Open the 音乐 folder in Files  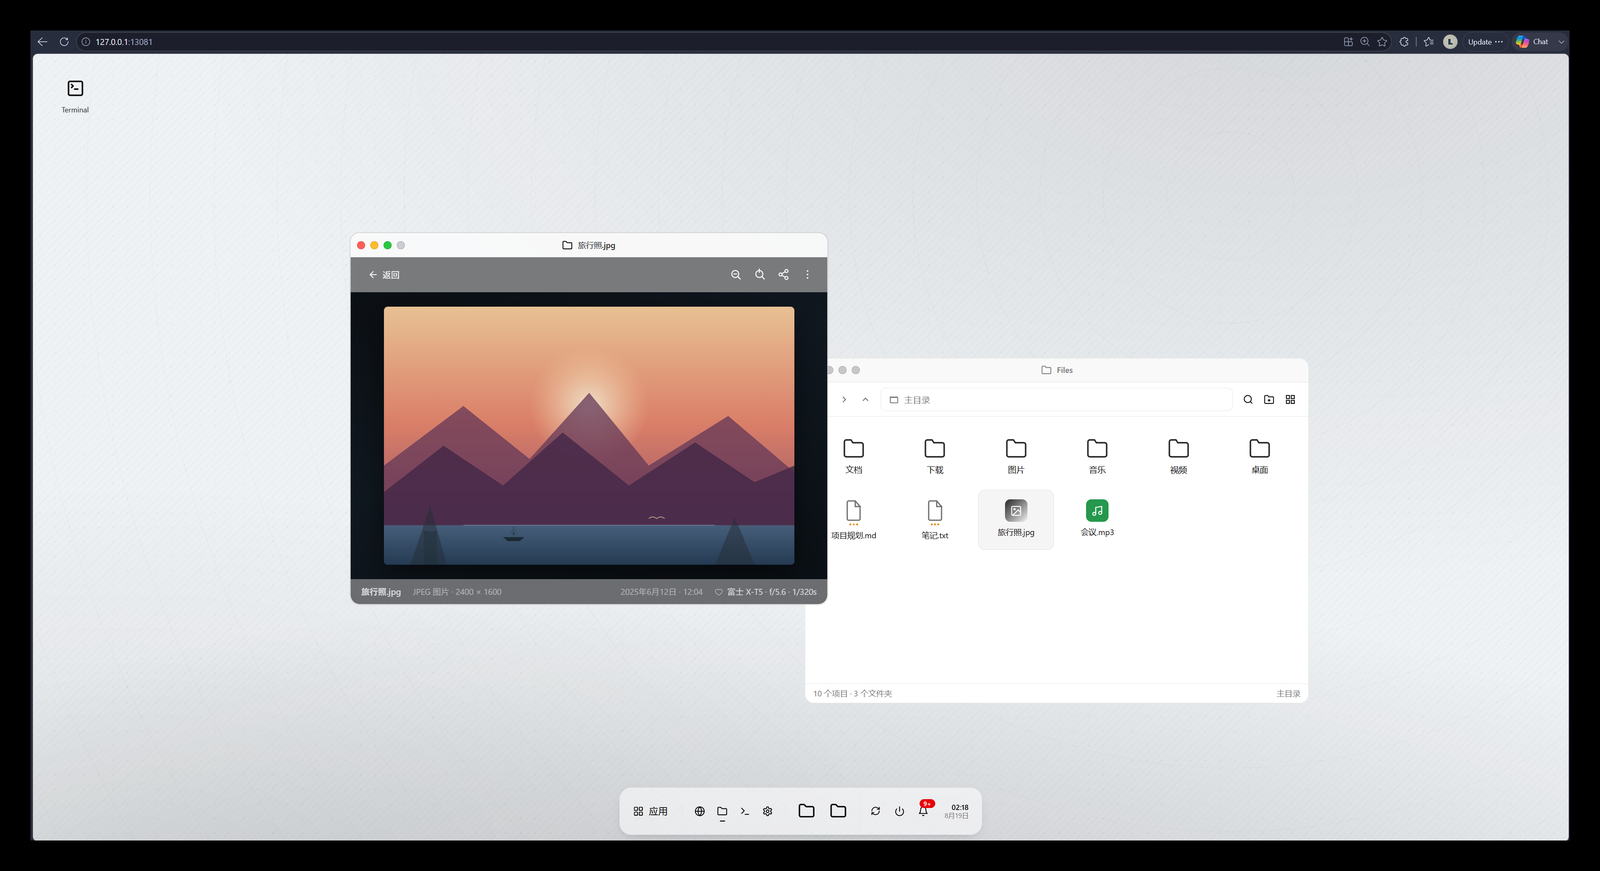(1097, 456)
